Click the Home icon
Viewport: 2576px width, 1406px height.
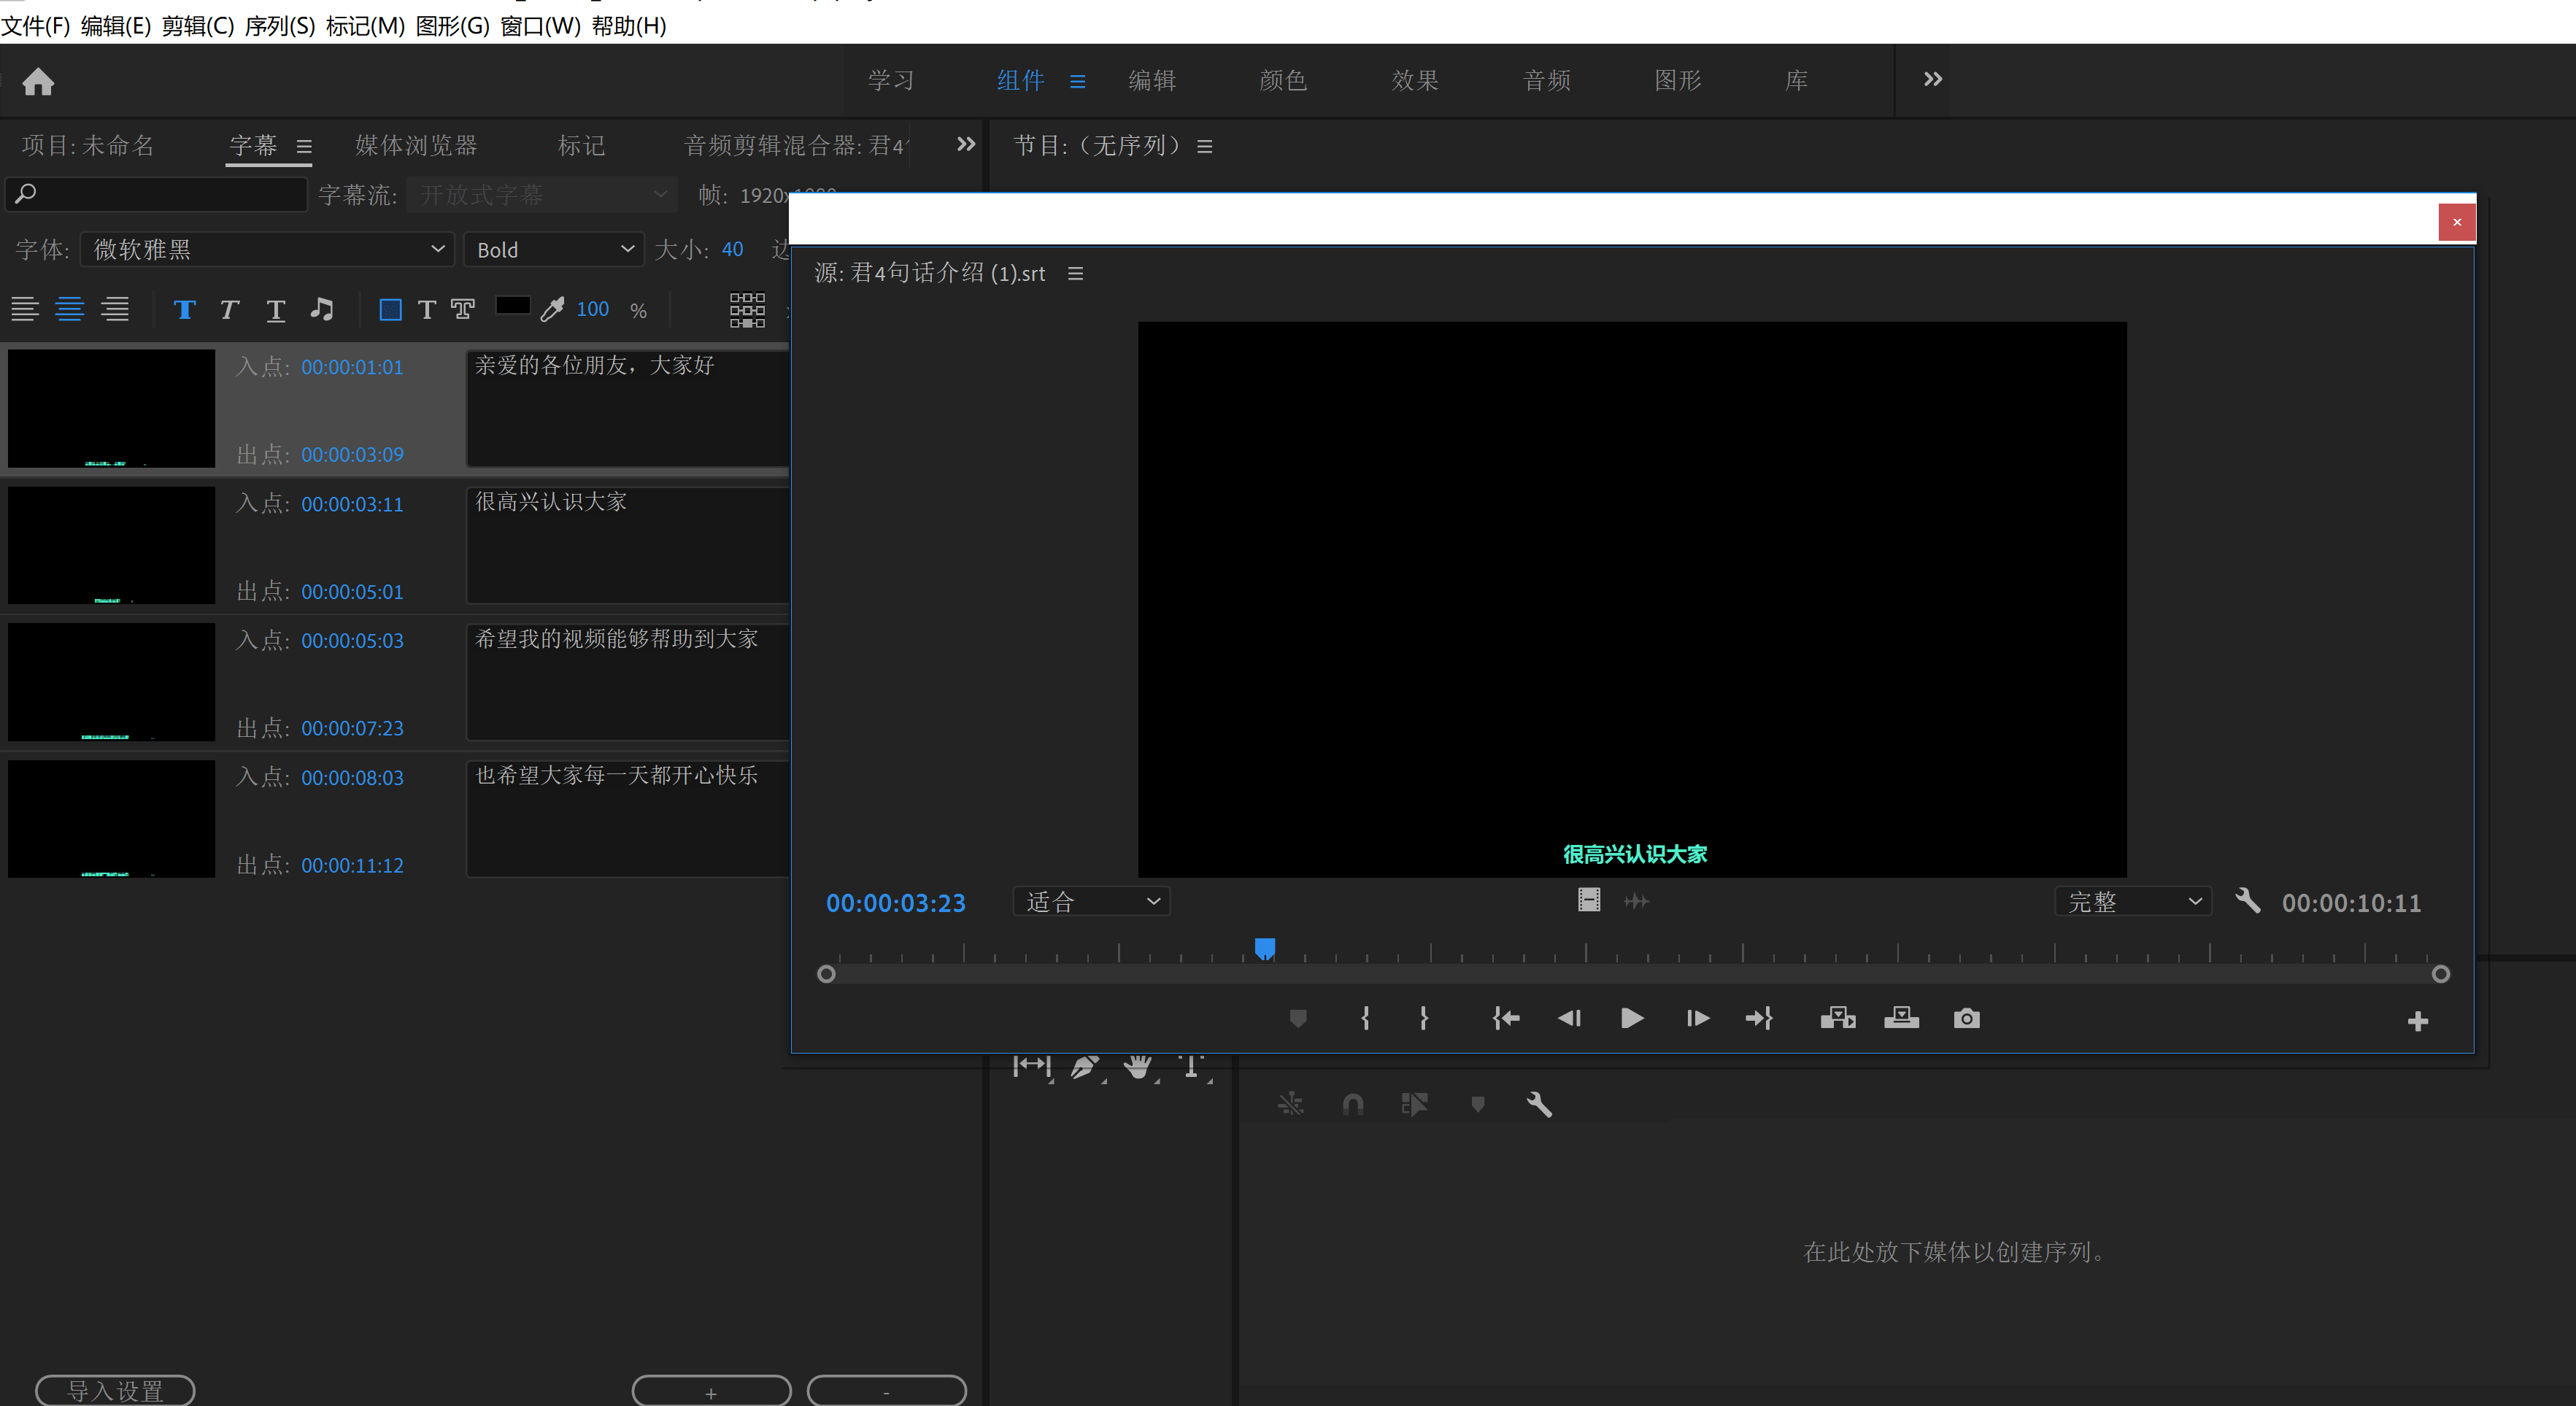click(38, 81)
